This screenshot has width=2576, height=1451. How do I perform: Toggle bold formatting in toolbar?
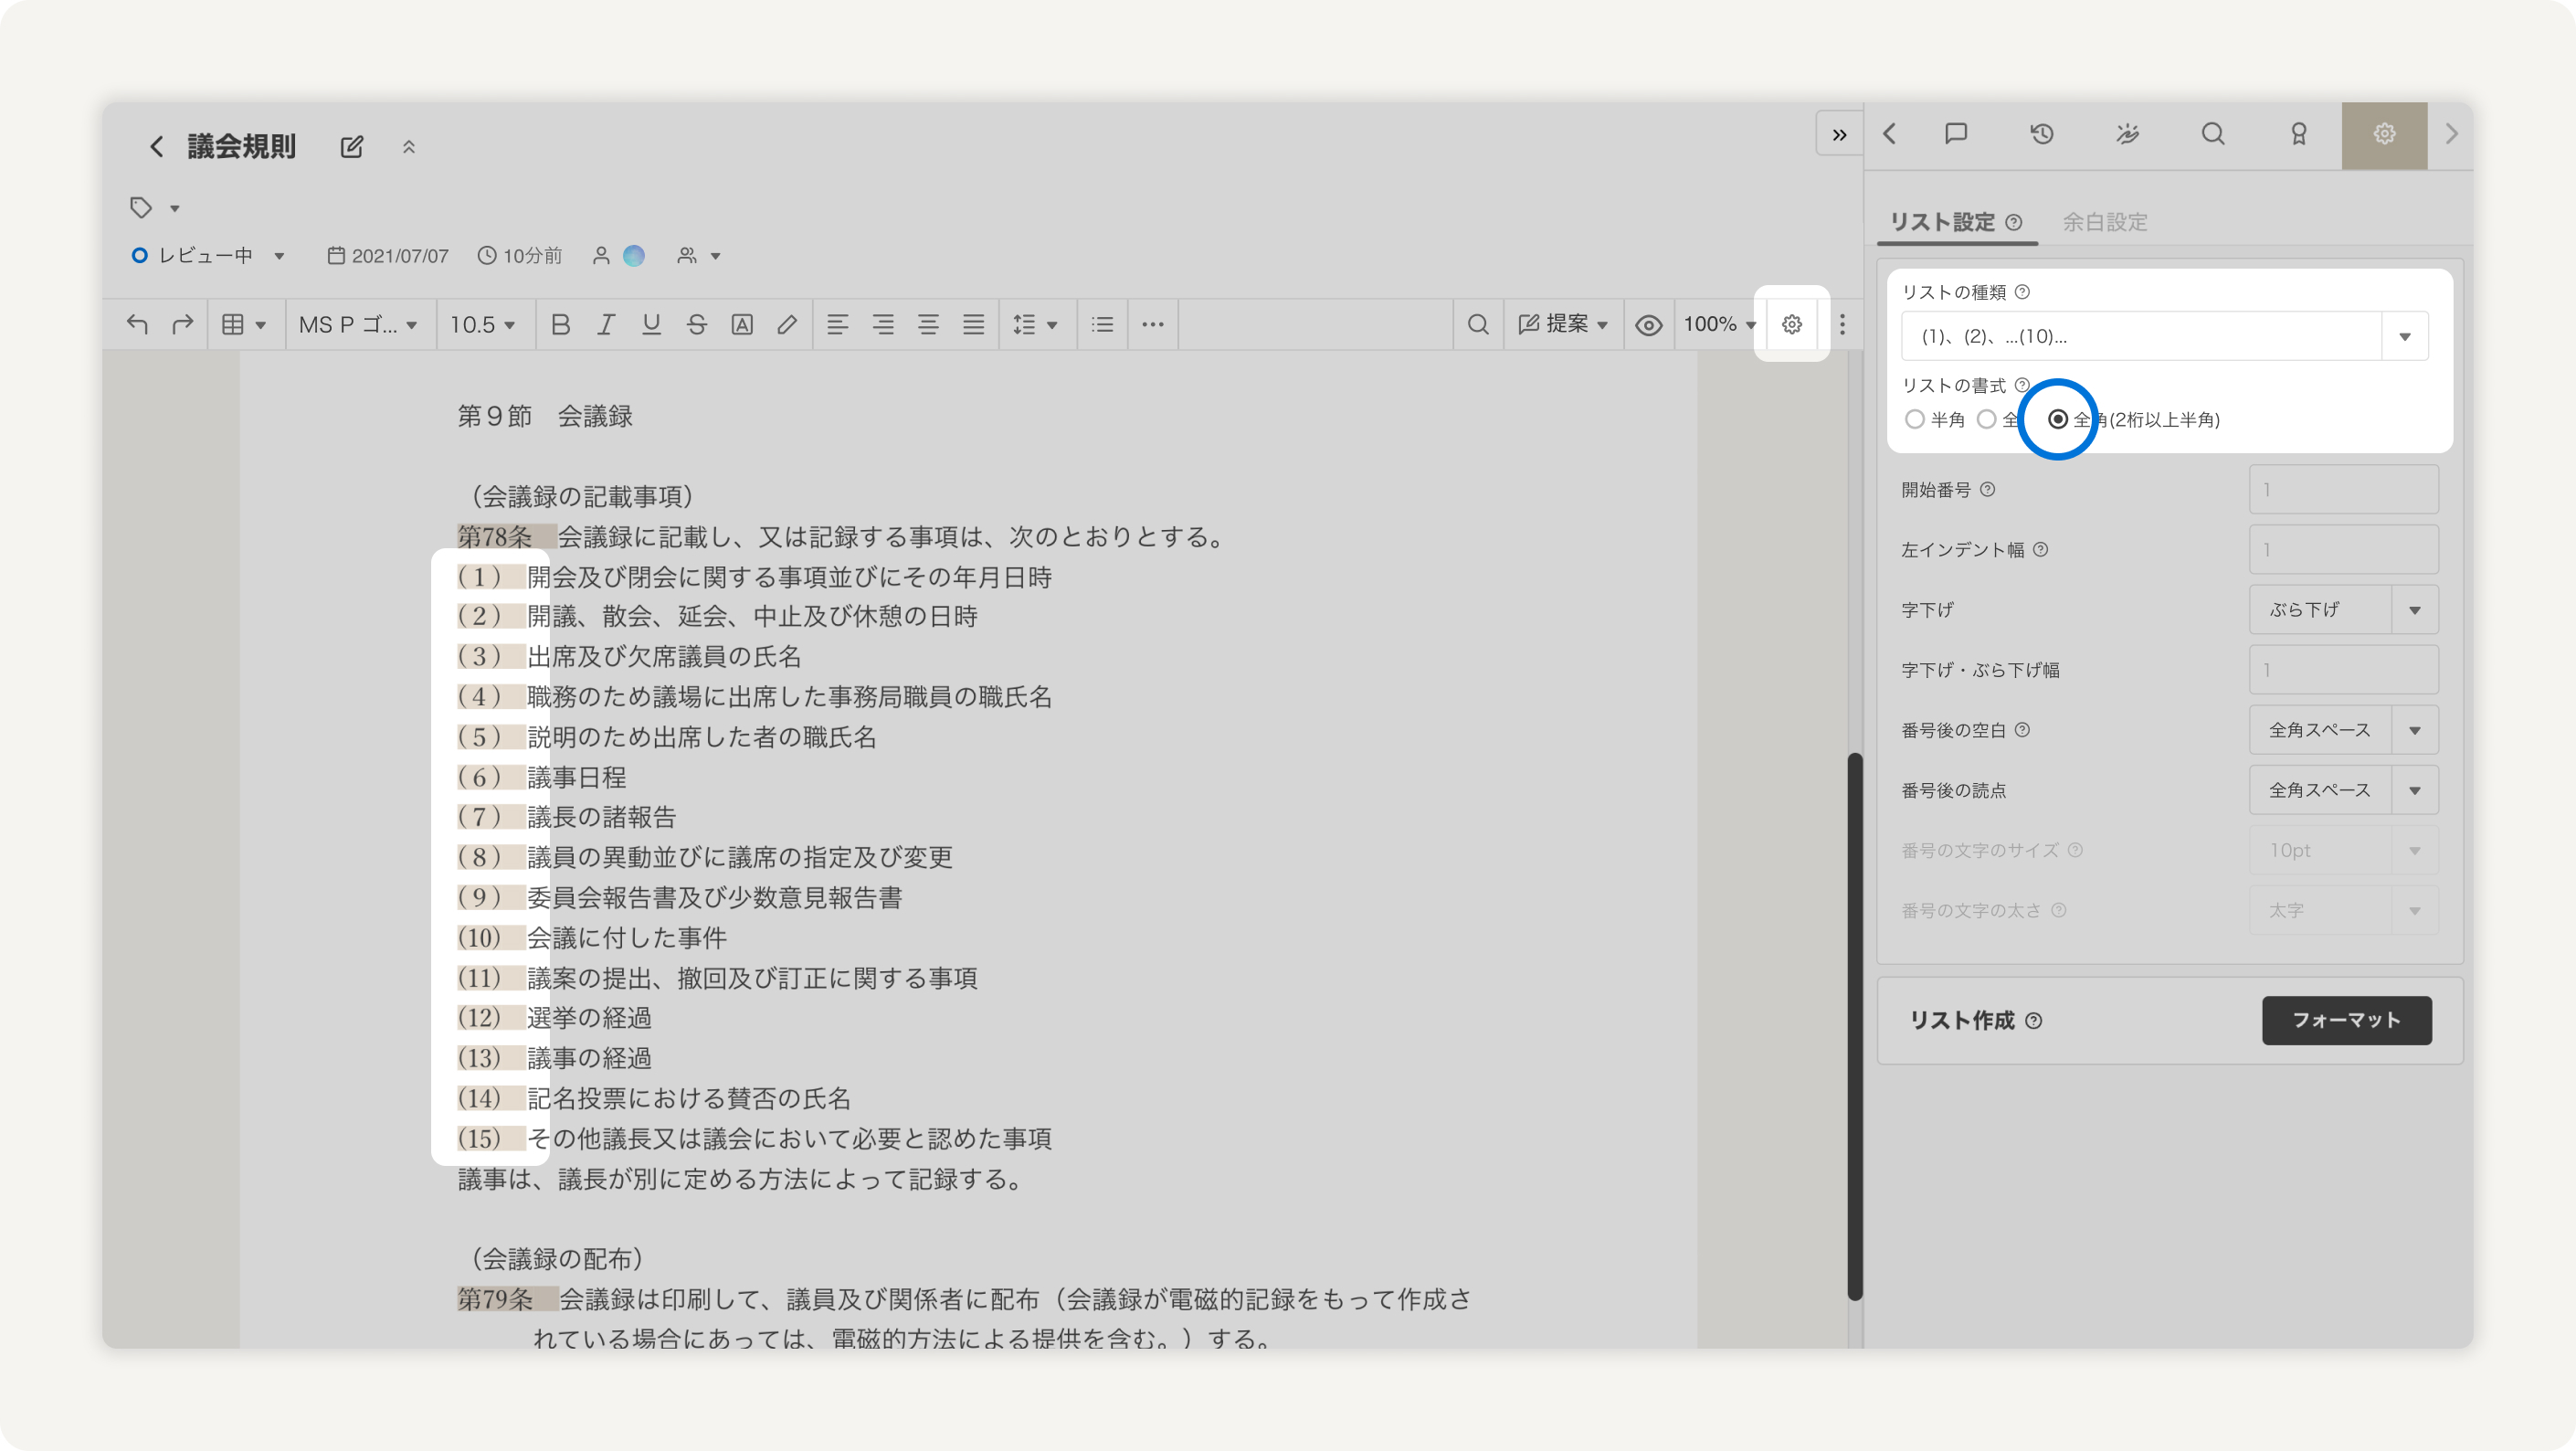tap(560, 324)
